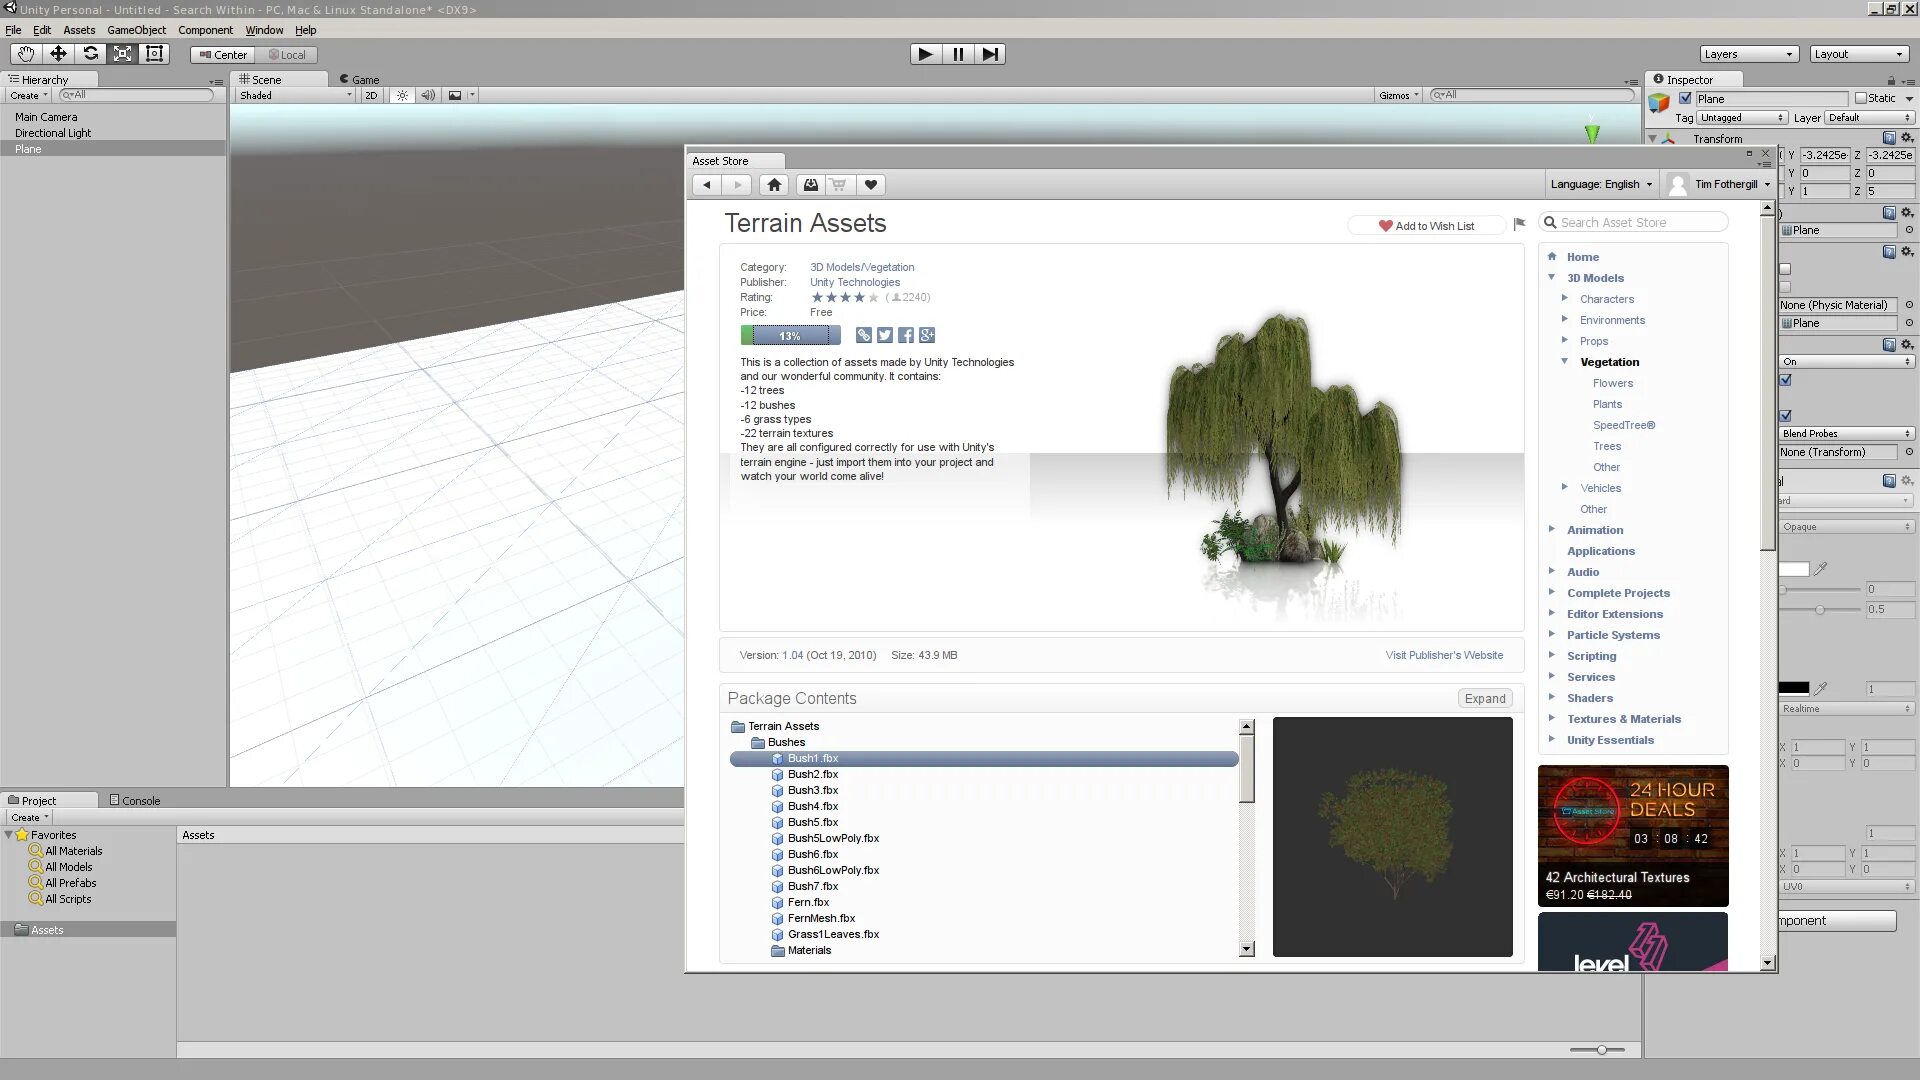Image resolution: width=1920 pixels, height=1080 pixels.
Task: Select Bush3.fbx in package contents
Action: (x=812, y=790)
